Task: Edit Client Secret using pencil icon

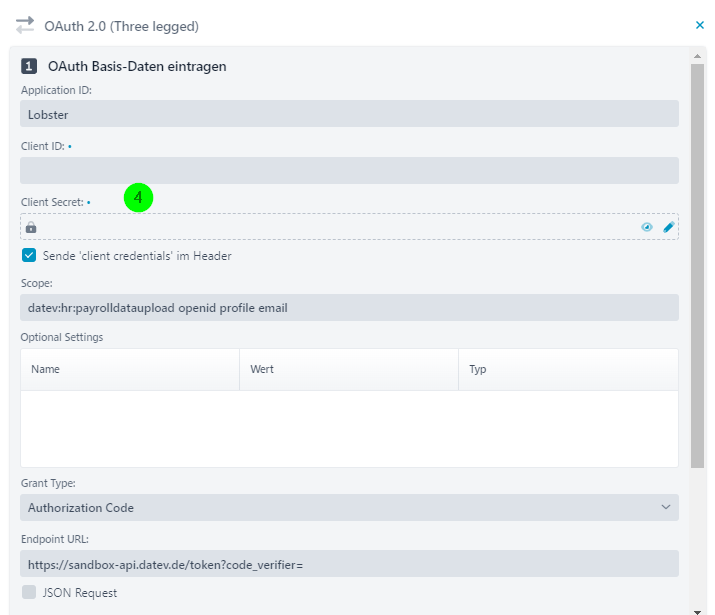Action: coord(668,227)
